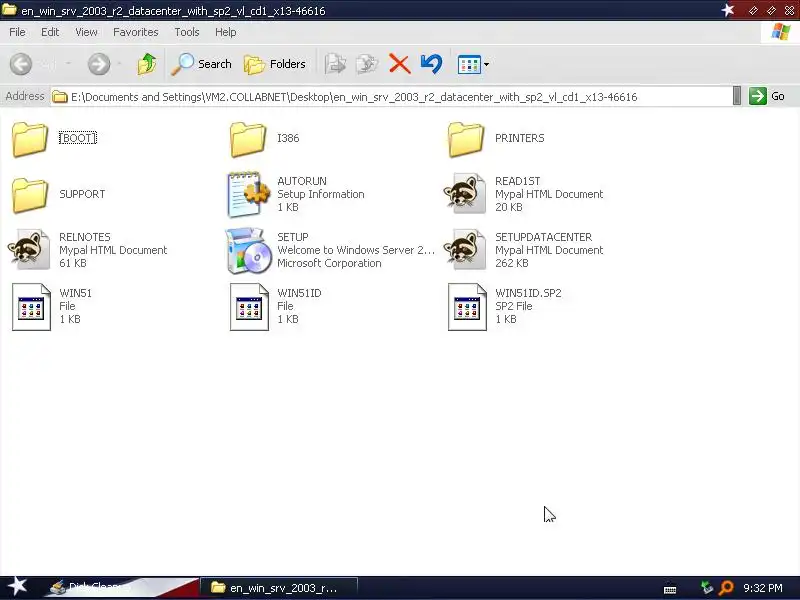The width and height of the screenshot is (800, 600).
Task: Click the star button in title bar
Action: click(x=728, y=10)
